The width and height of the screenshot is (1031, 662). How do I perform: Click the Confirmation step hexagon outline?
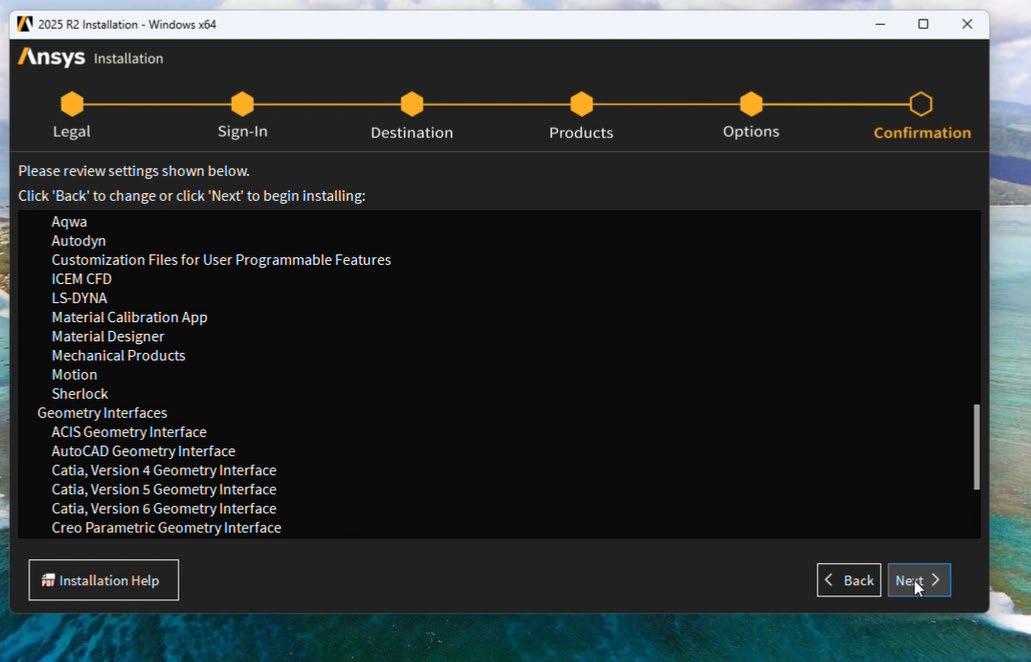(921, 104)
